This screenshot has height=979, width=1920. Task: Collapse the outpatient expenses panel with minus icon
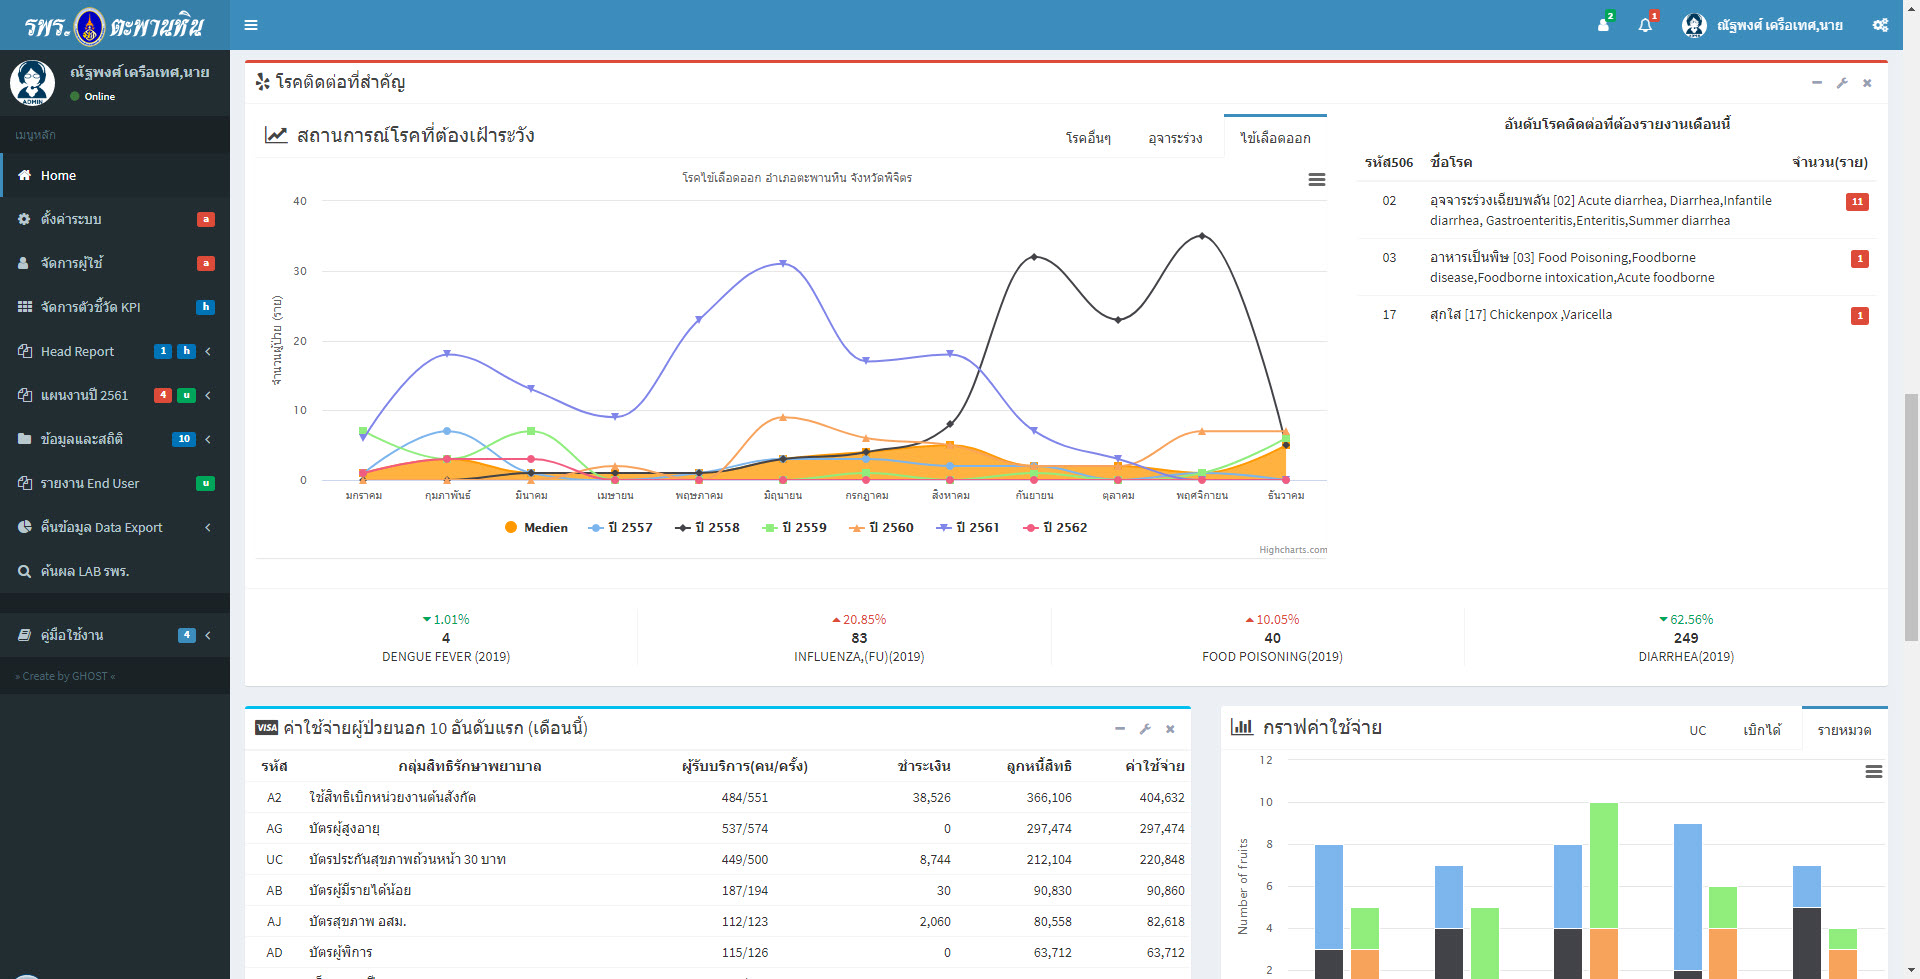[1120, 729]
